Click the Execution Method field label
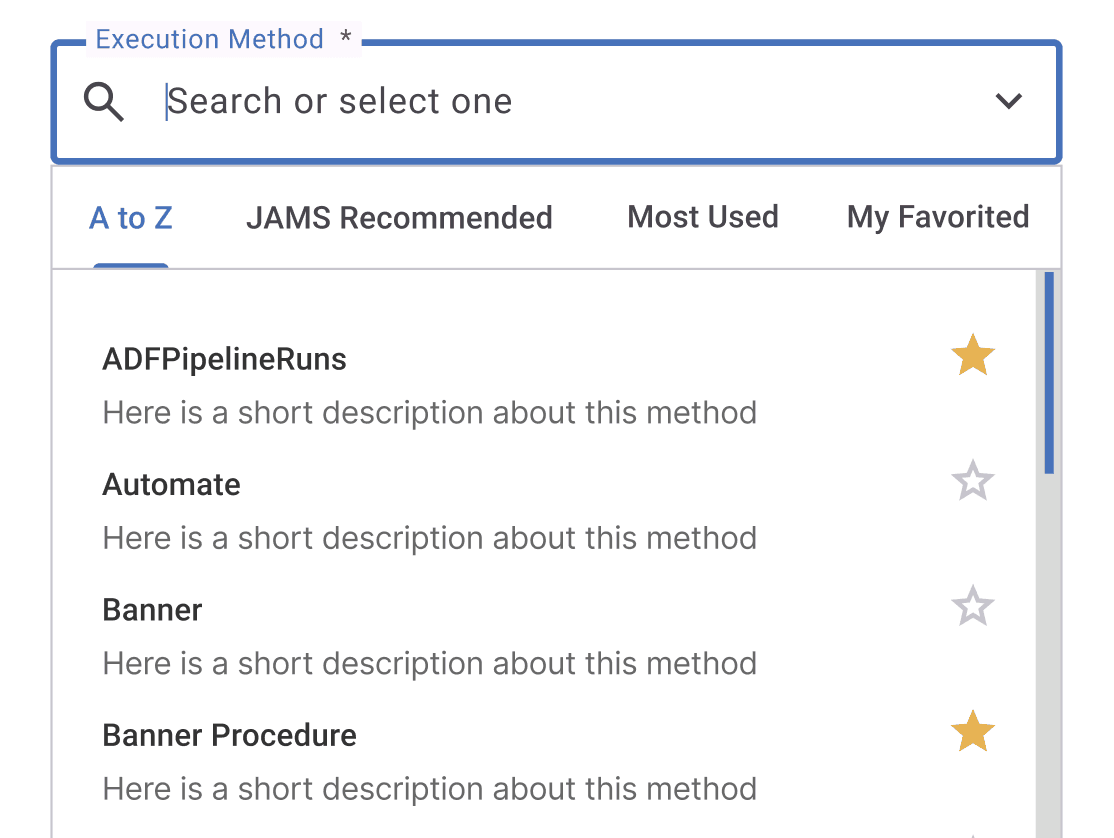1114x838 pixels. click(209, 39)
